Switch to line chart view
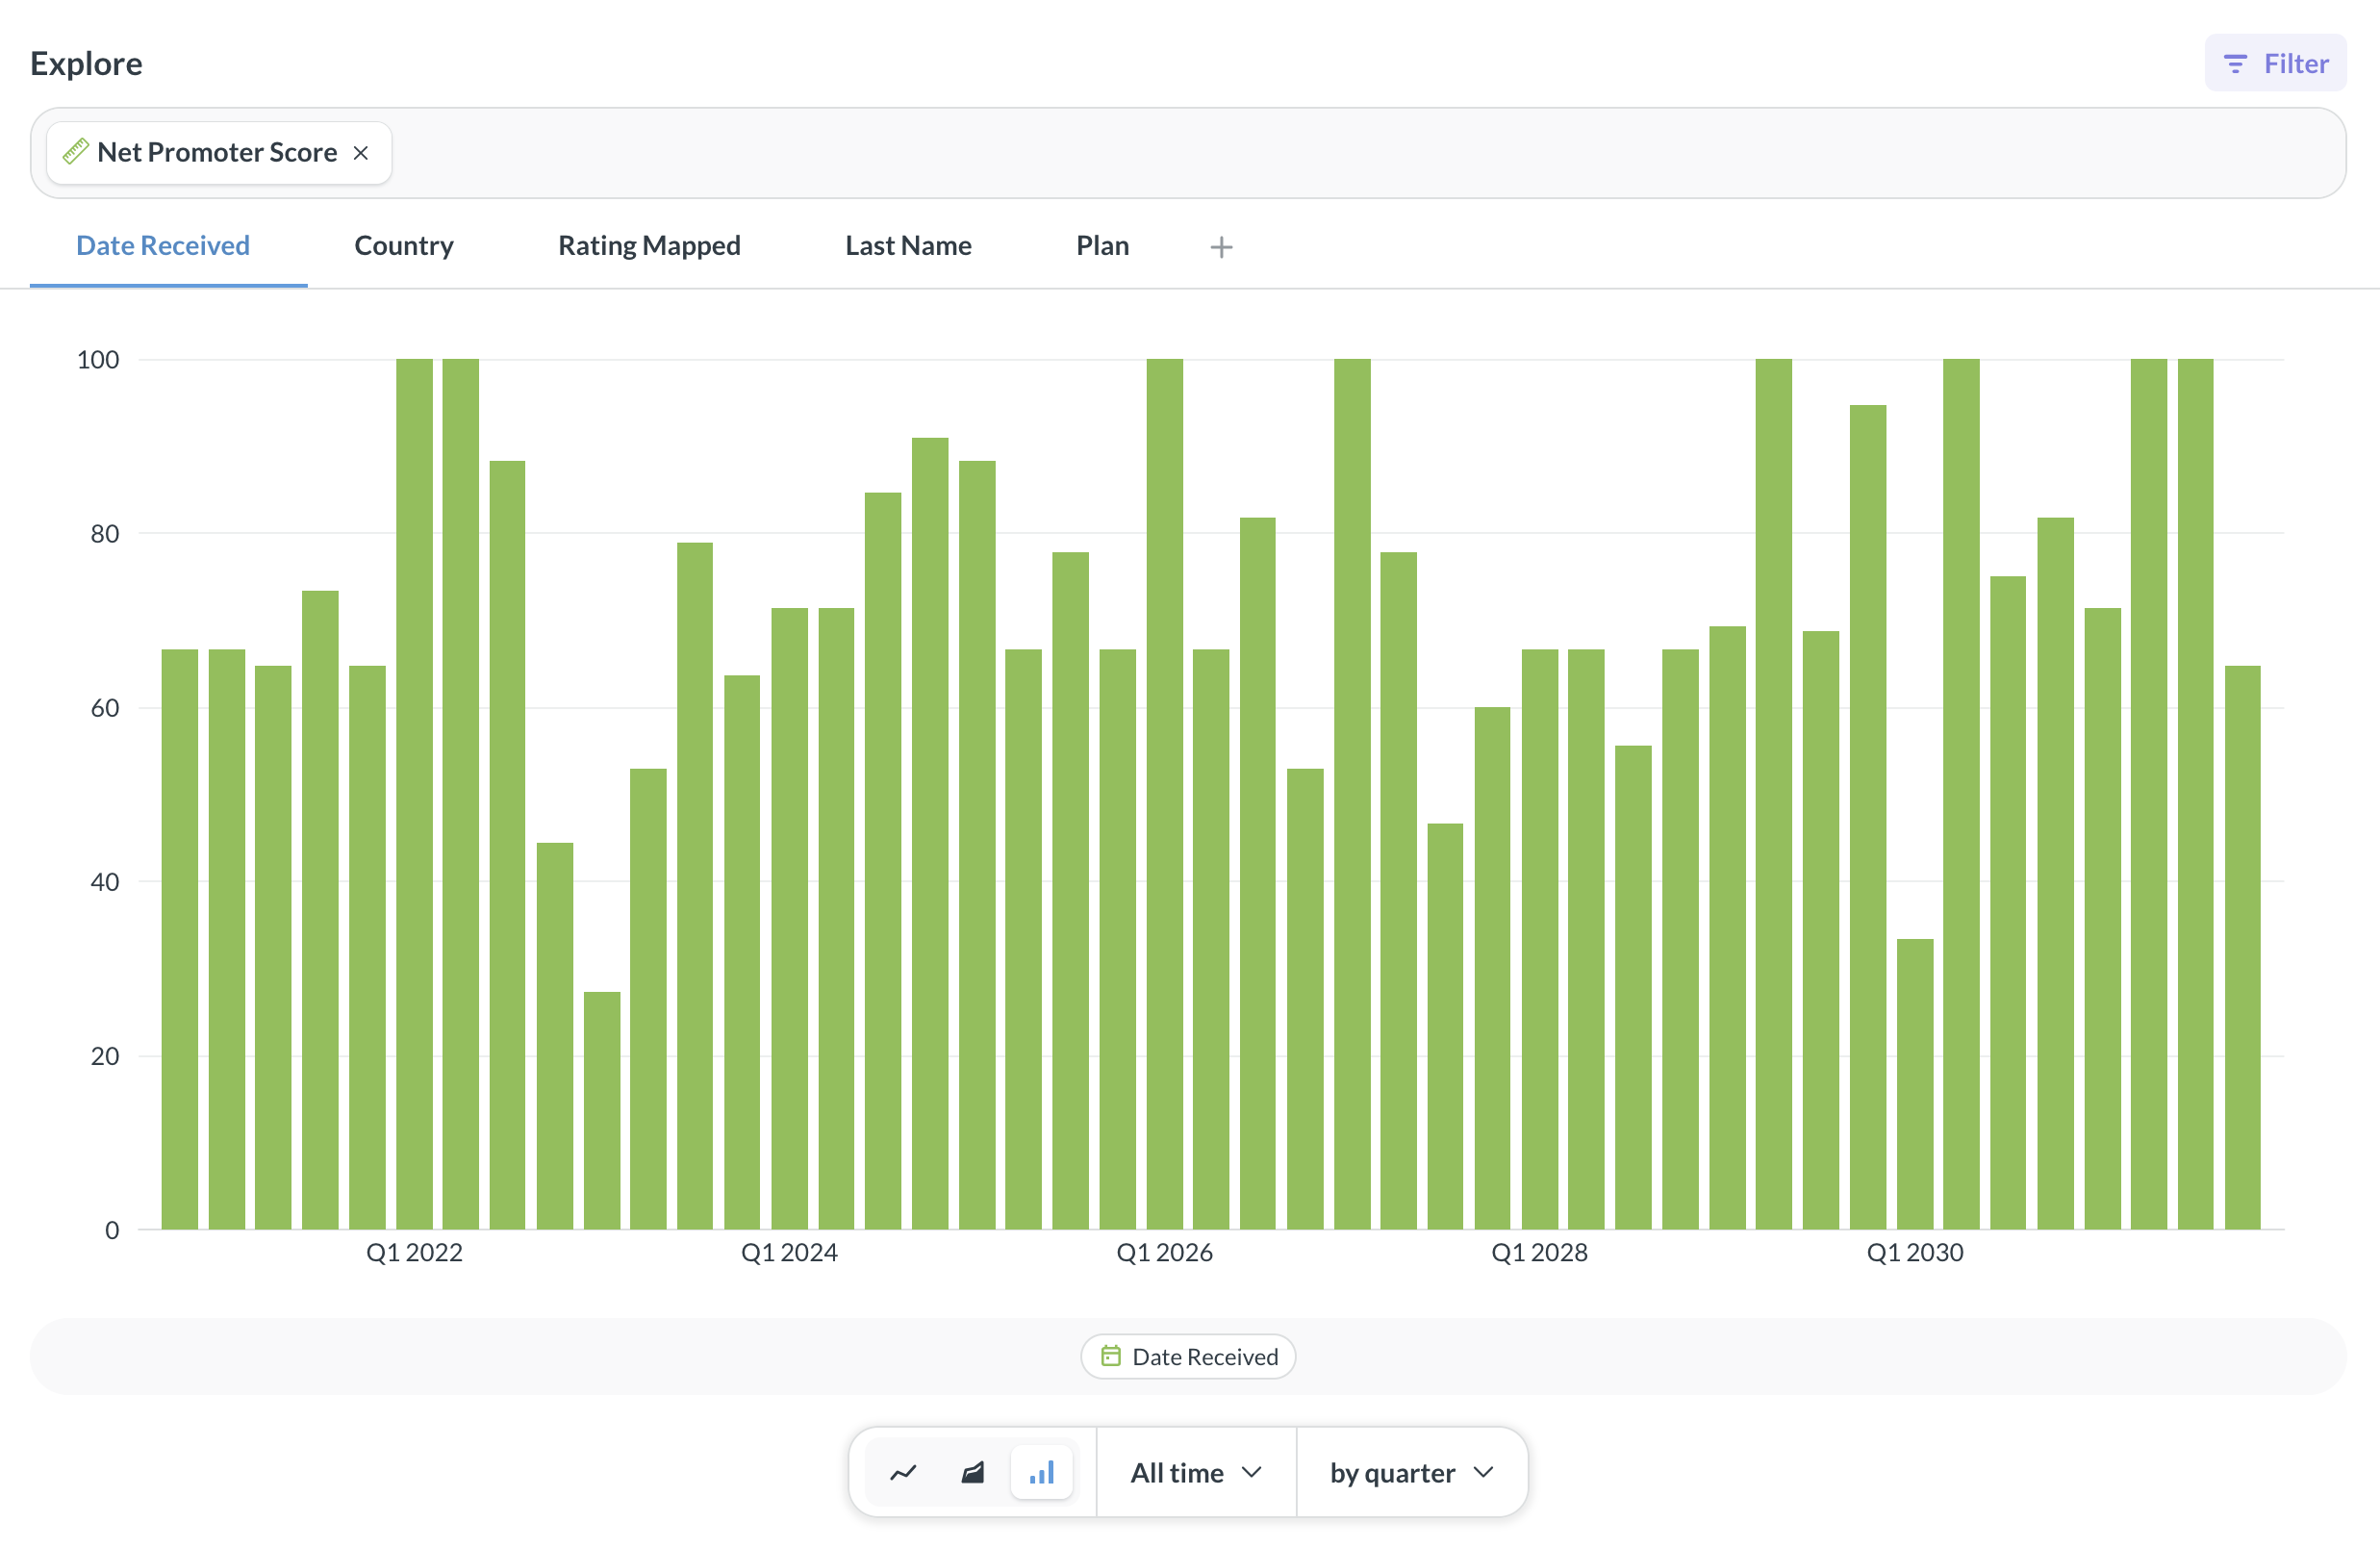 (x=903, y=1472)
